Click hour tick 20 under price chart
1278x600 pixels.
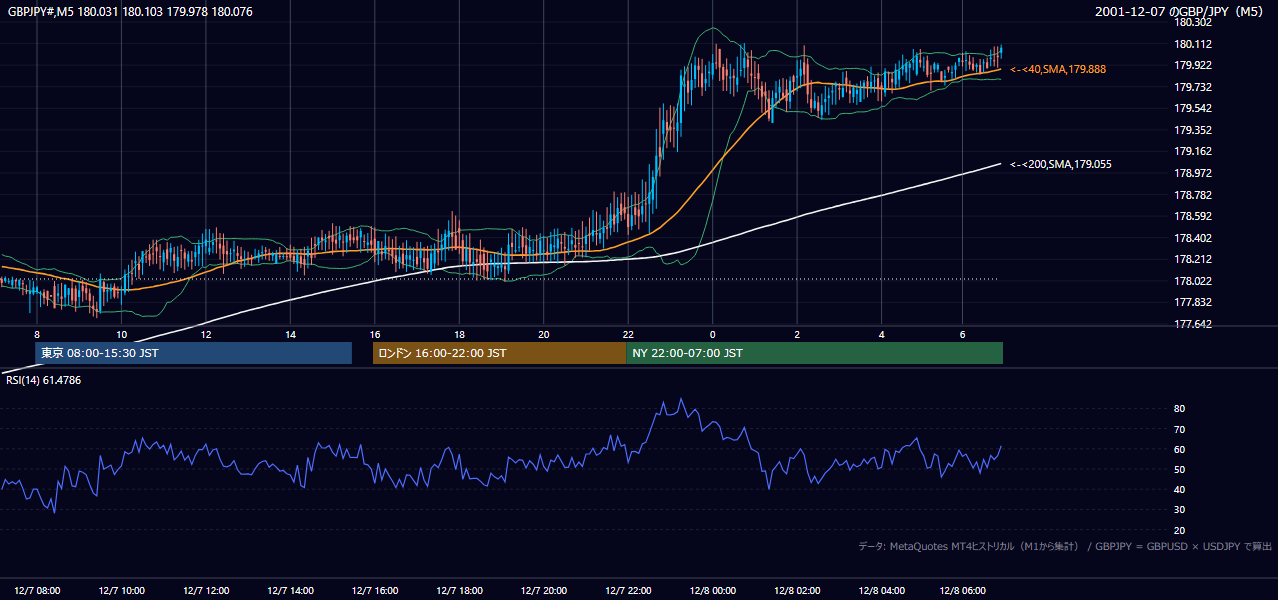click(x=544, y=334)
